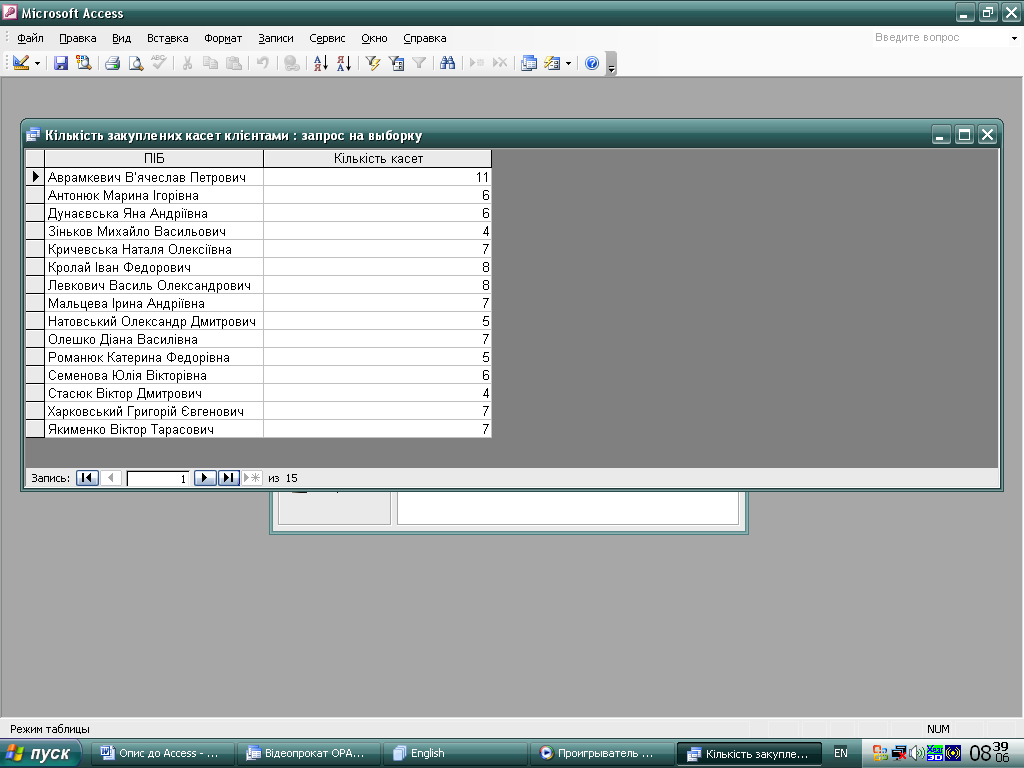Click the Copy icon
The height and width of the screenshot is (768, 1024).
210,63
